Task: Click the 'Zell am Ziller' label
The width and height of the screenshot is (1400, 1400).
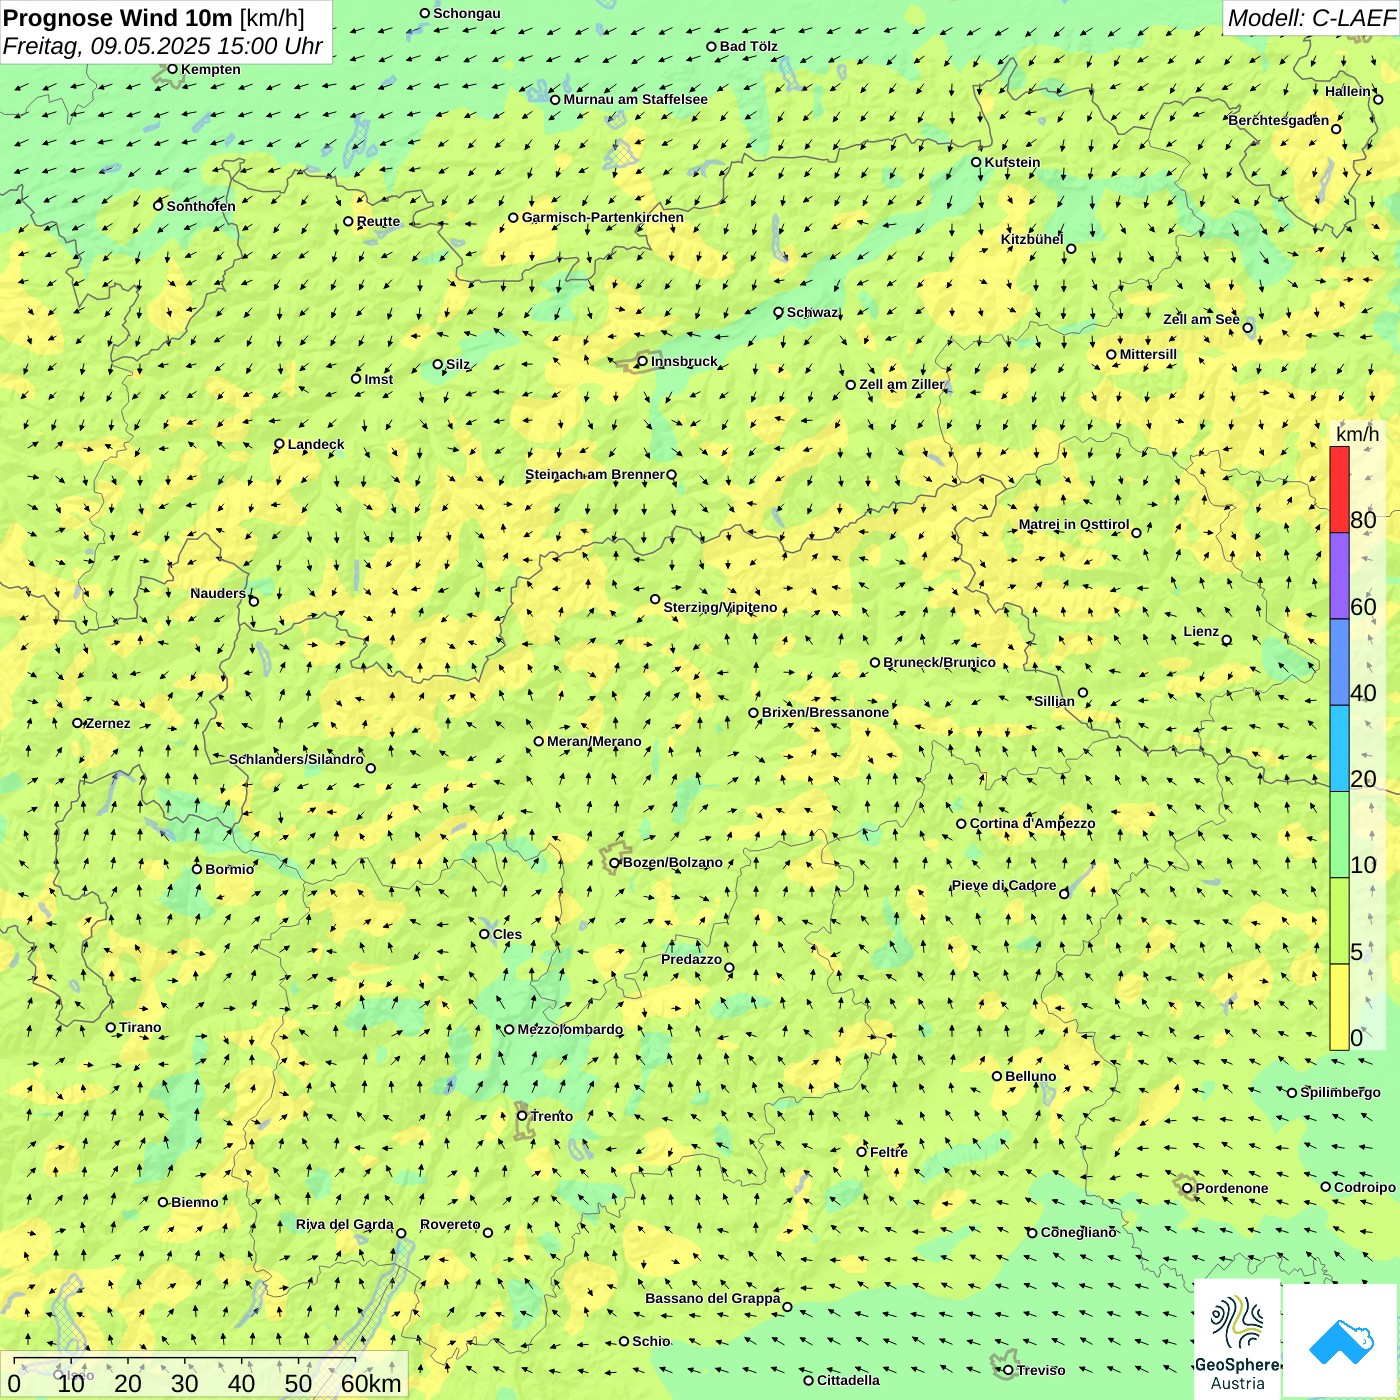Action: pos(901,384)
